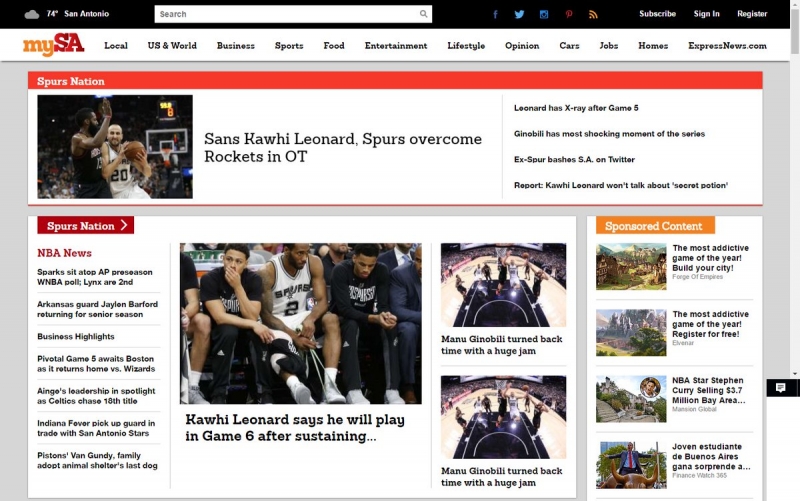This screenshot has width=800, height=501.
Task: Click the 74° San Antonio weather text
Action: pyautogui.click(x=78, y=14)
